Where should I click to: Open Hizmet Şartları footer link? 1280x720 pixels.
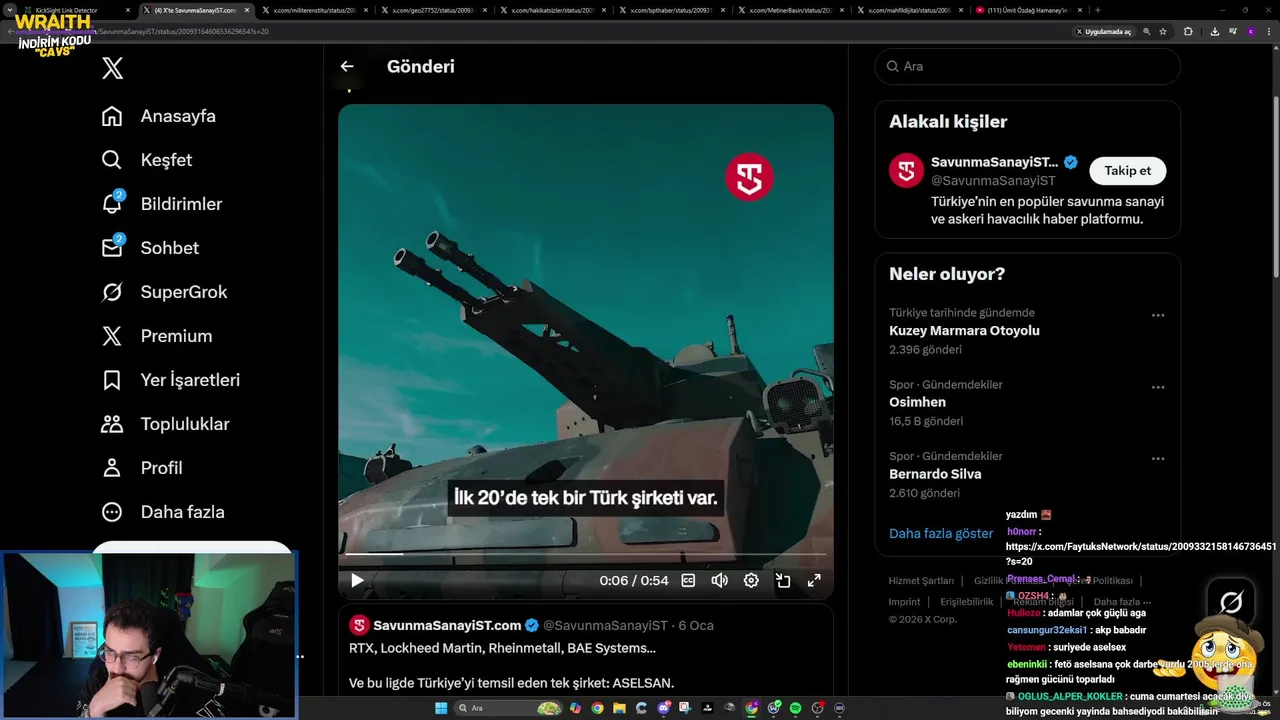pos(921,580)
